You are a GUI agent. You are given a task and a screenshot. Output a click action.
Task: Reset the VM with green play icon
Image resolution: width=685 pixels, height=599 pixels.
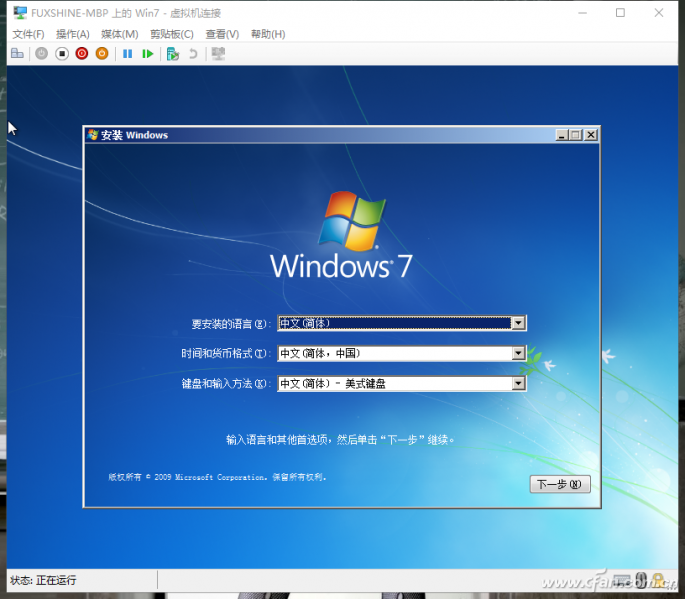click(148, 54)
